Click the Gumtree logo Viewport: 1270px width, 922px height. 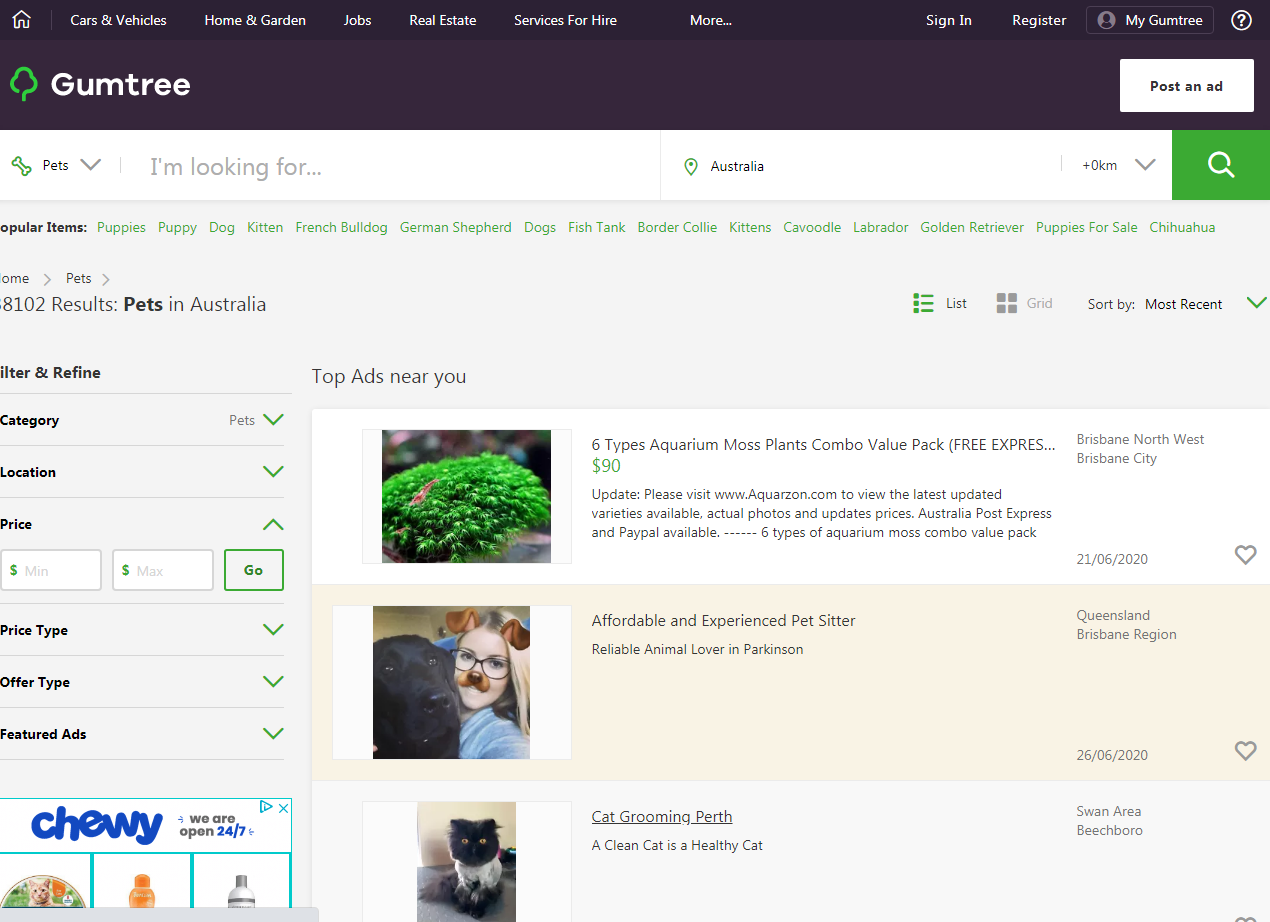click(x=99, y=84)
